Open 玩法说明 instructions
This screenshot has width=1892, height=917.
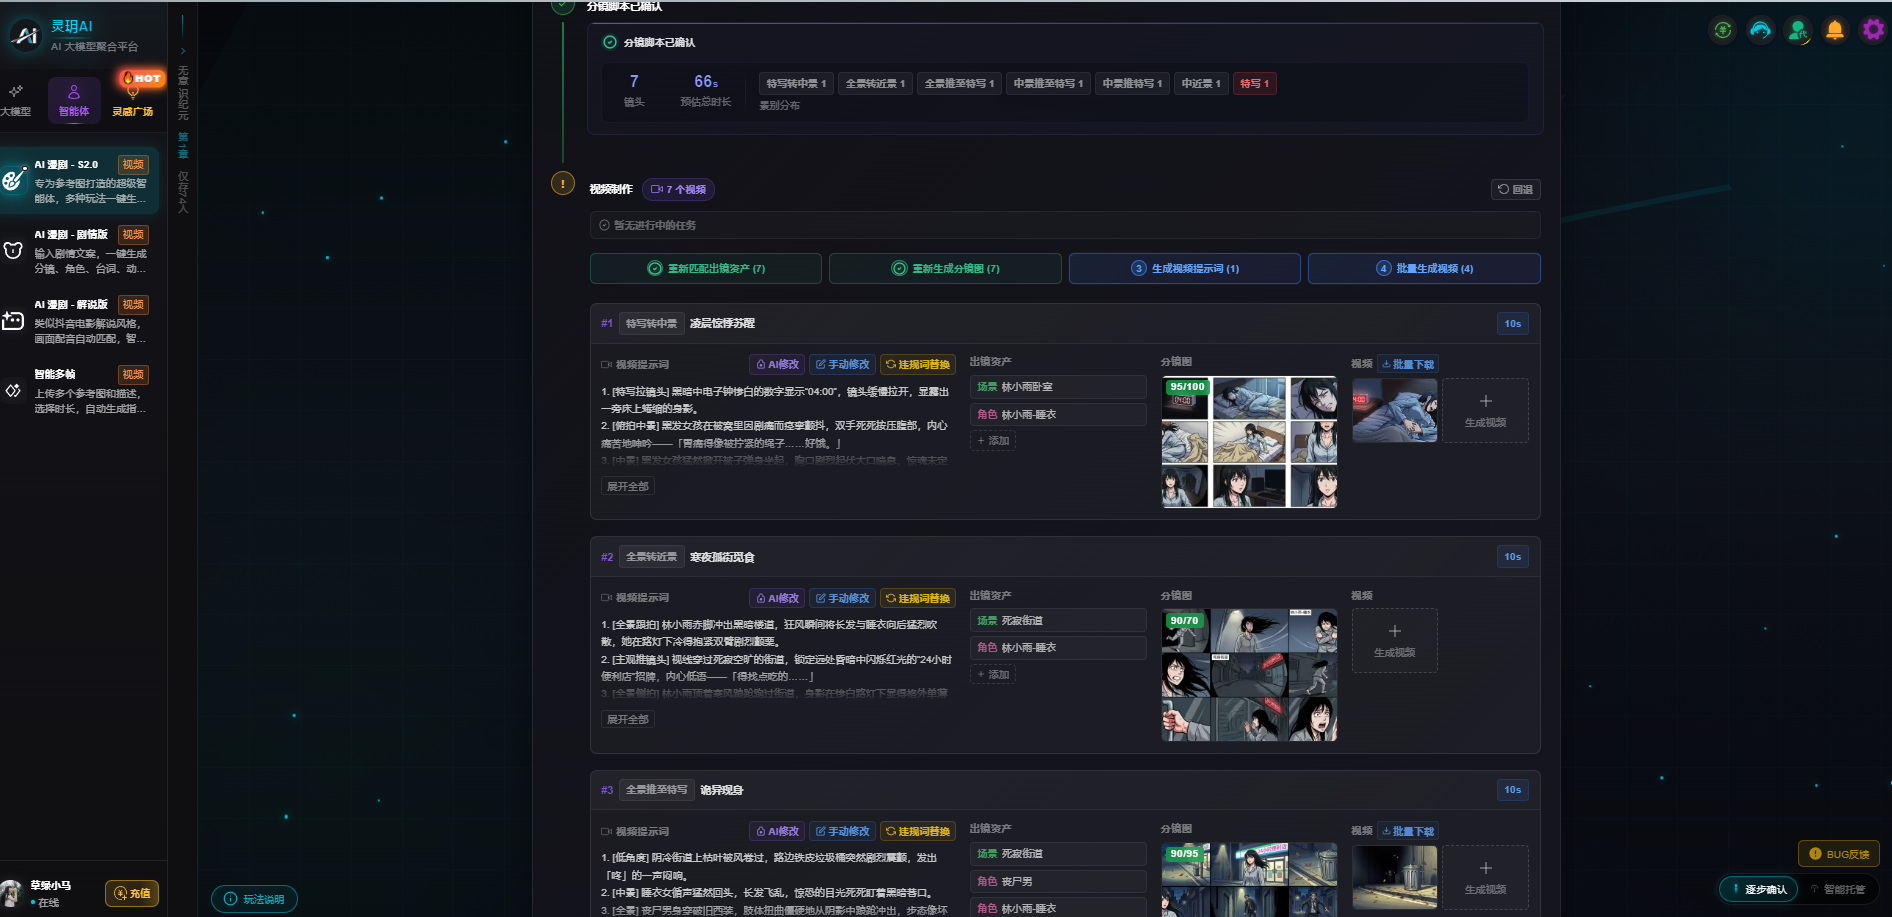point(254,899)
